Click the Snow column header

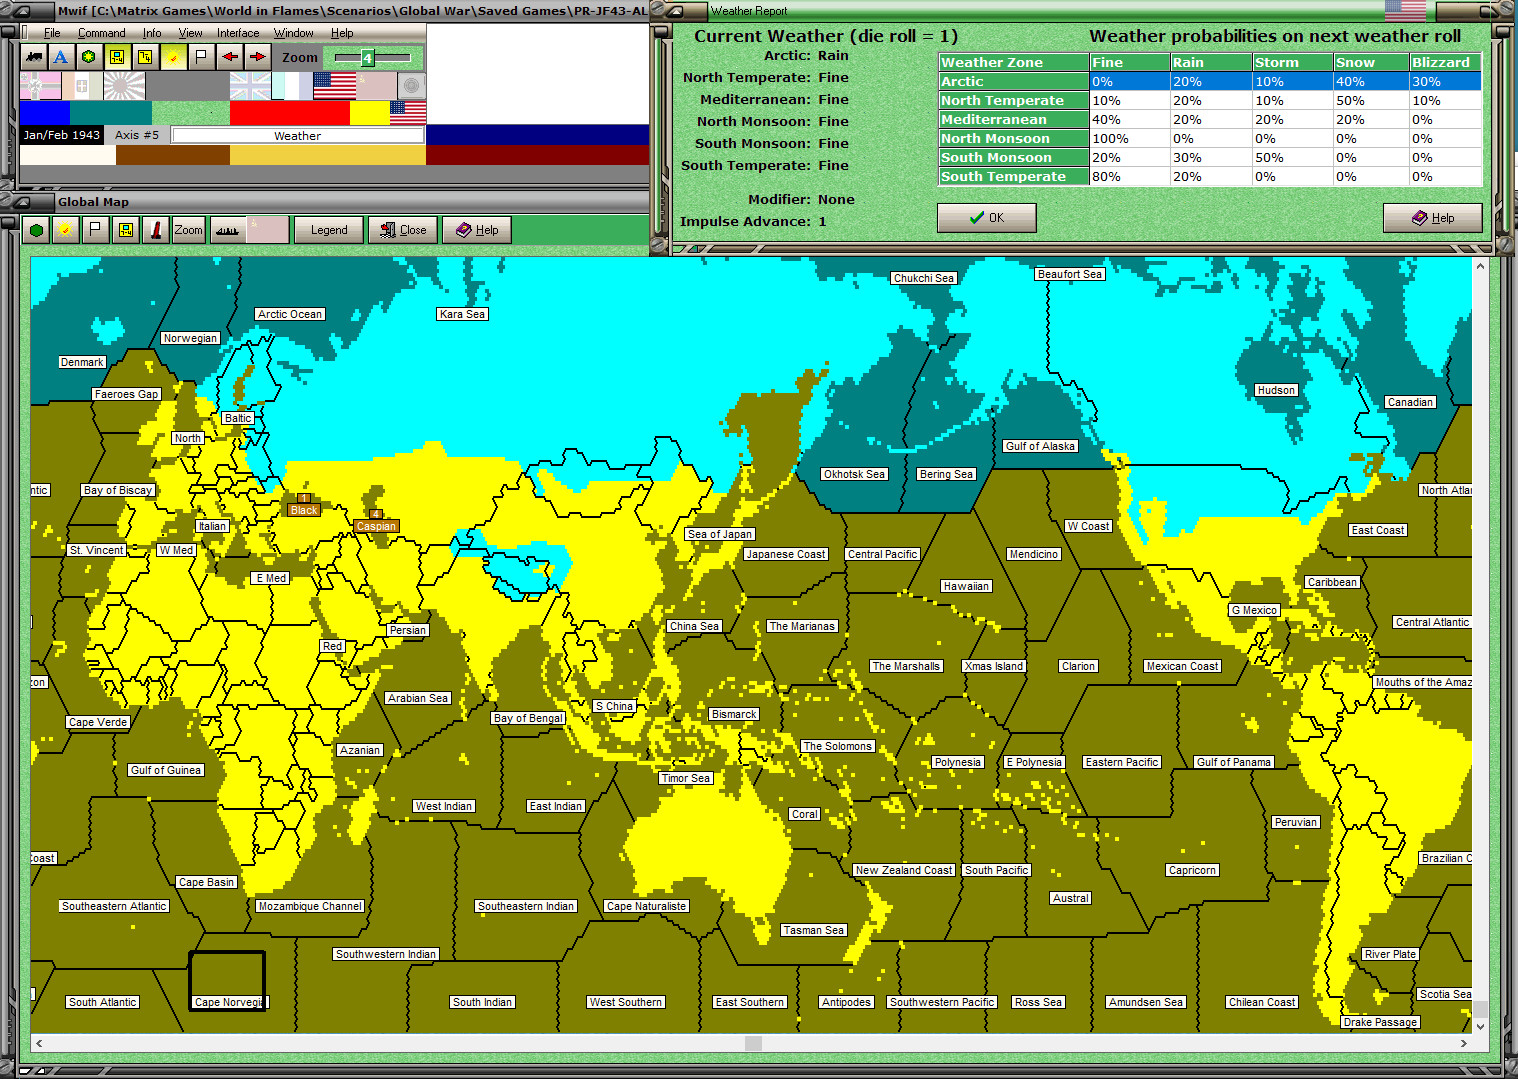coord(1371,62)
